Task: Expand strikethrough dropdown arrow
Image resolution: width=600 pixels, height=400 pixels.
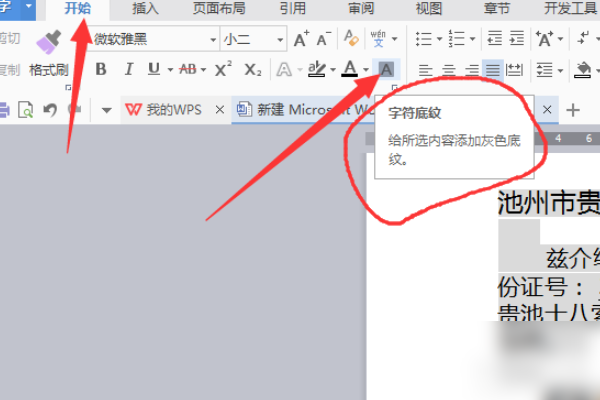Action: [x=203, y=70]
